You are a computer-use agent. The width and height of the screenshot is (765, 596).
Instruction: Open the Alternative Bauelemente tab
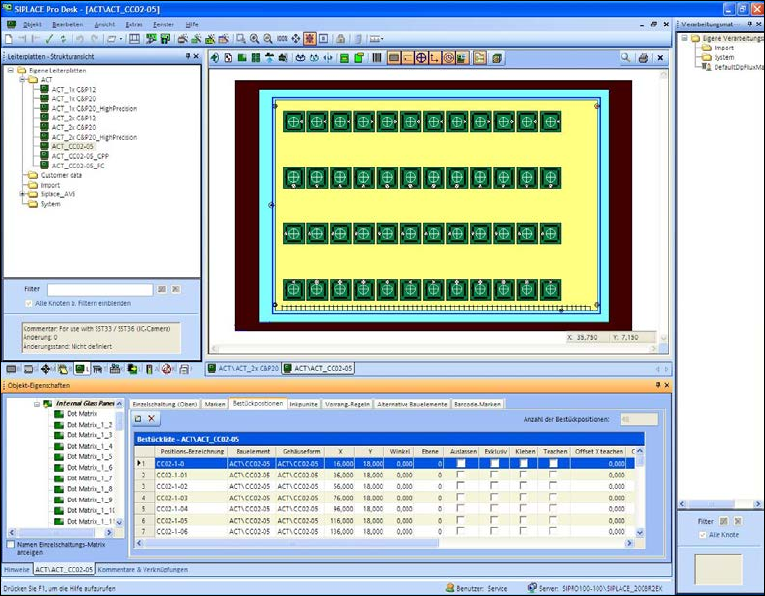[x=412, y=404]
